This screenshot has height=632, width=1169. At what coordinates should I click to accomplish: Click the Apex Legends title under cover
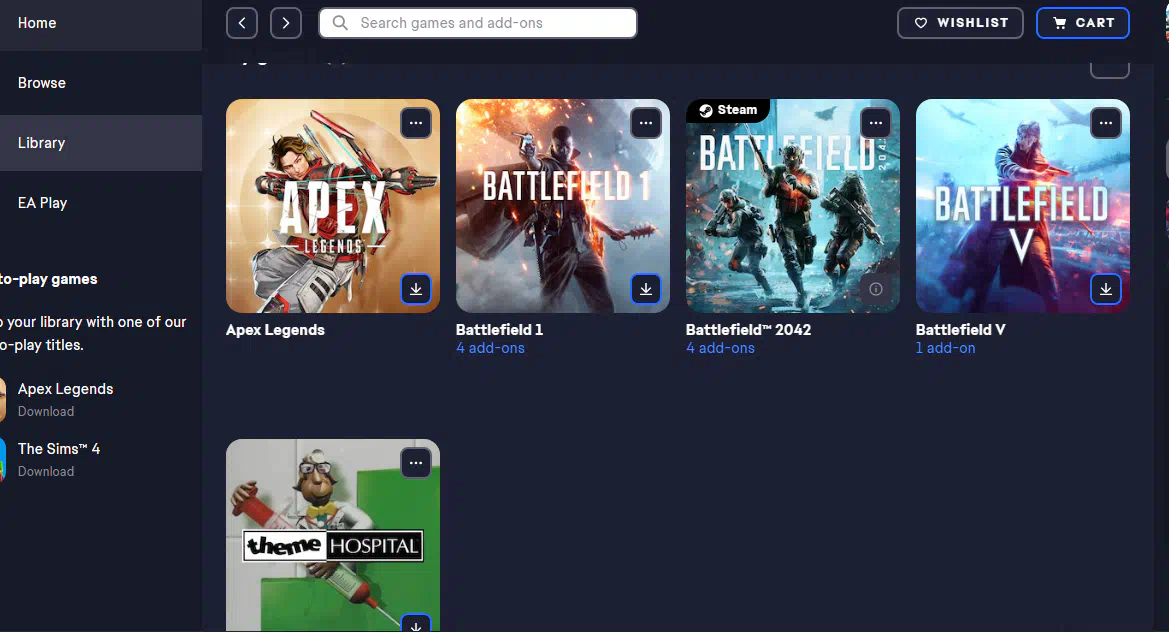click(275, 330)
